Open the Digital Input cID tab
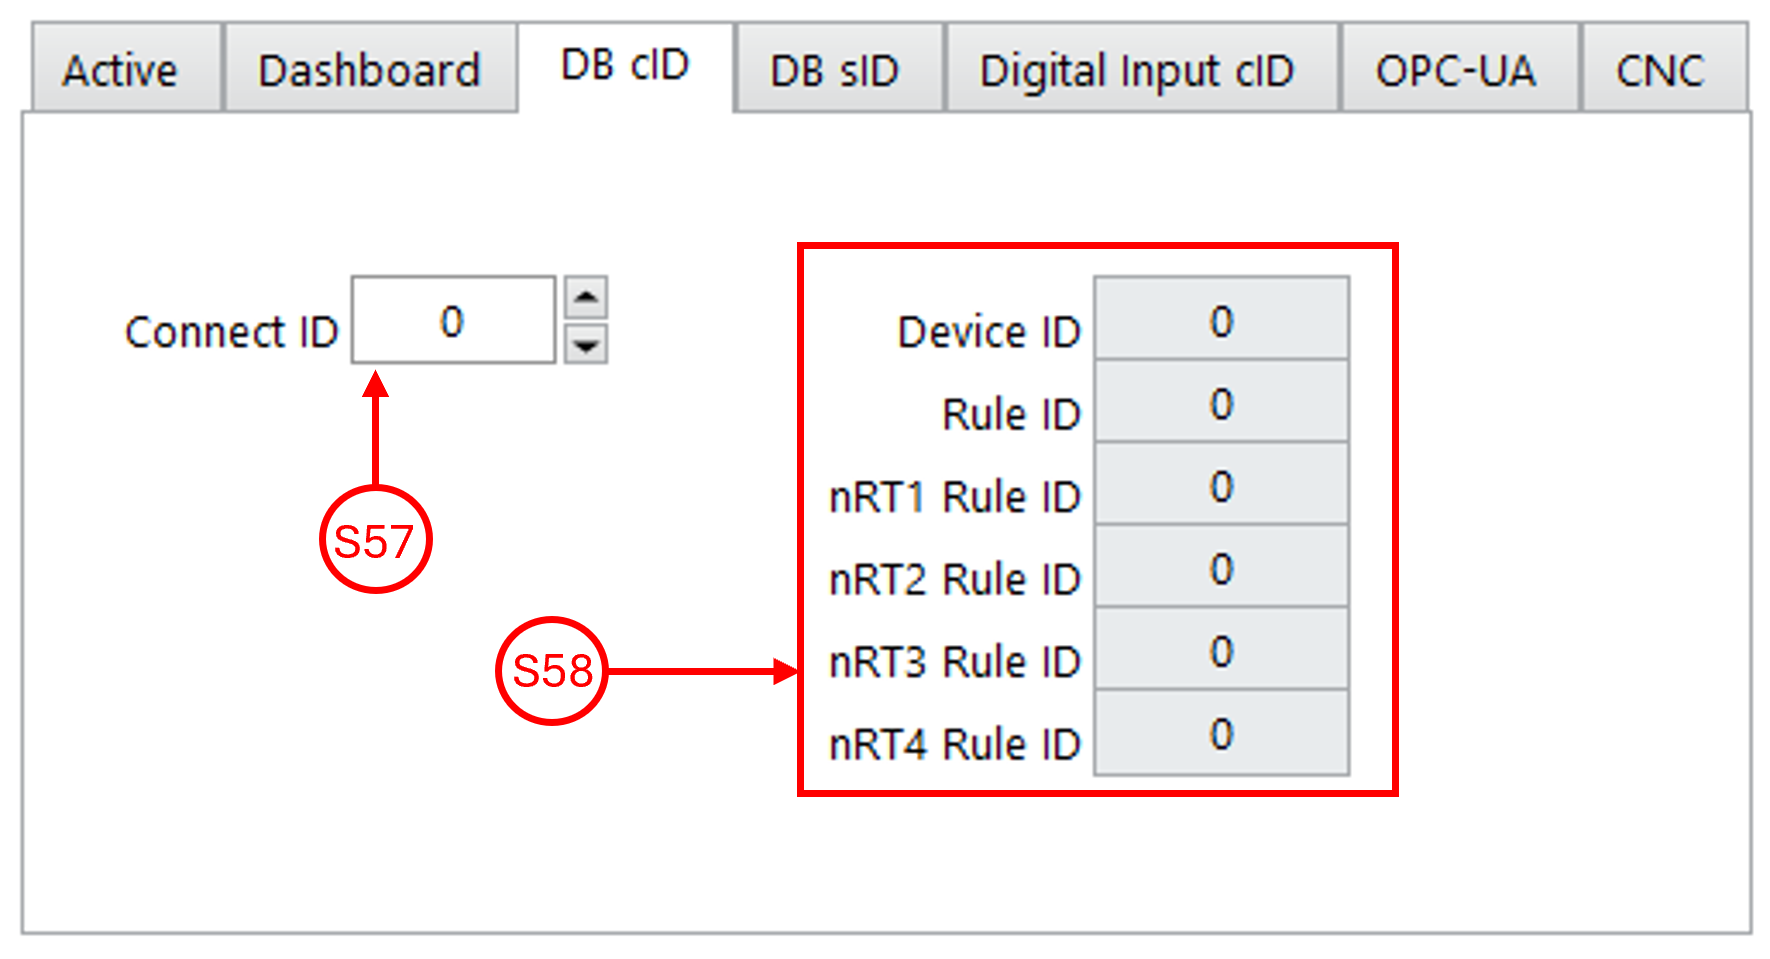The height and width of the screenshot is (959, 1770). tap(1137, 70)
